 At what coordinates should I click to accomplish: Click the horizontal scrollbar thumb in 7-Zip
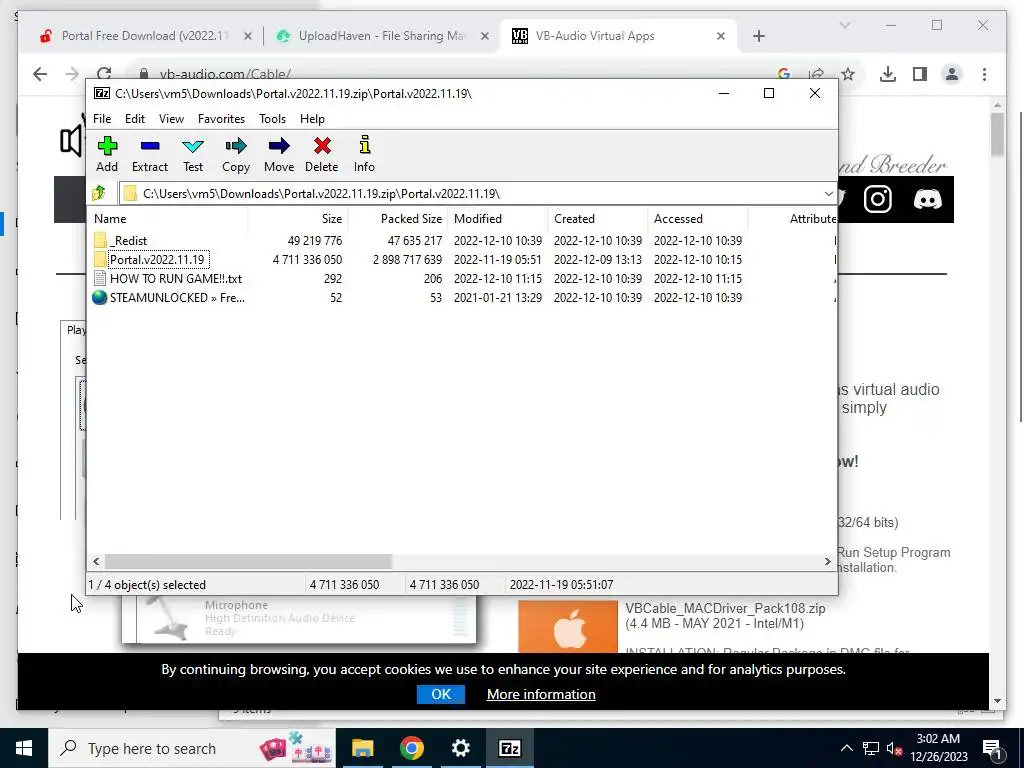click(248, 562)
